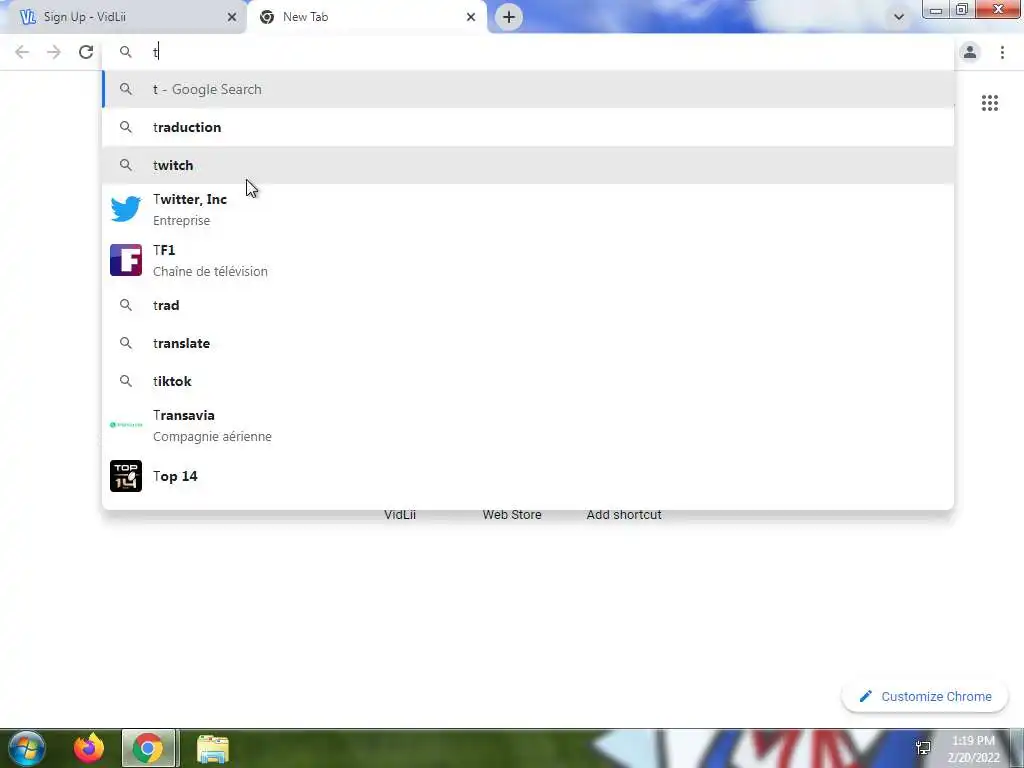
Task: Click the browser back arrow
Action: pos(22,52)
